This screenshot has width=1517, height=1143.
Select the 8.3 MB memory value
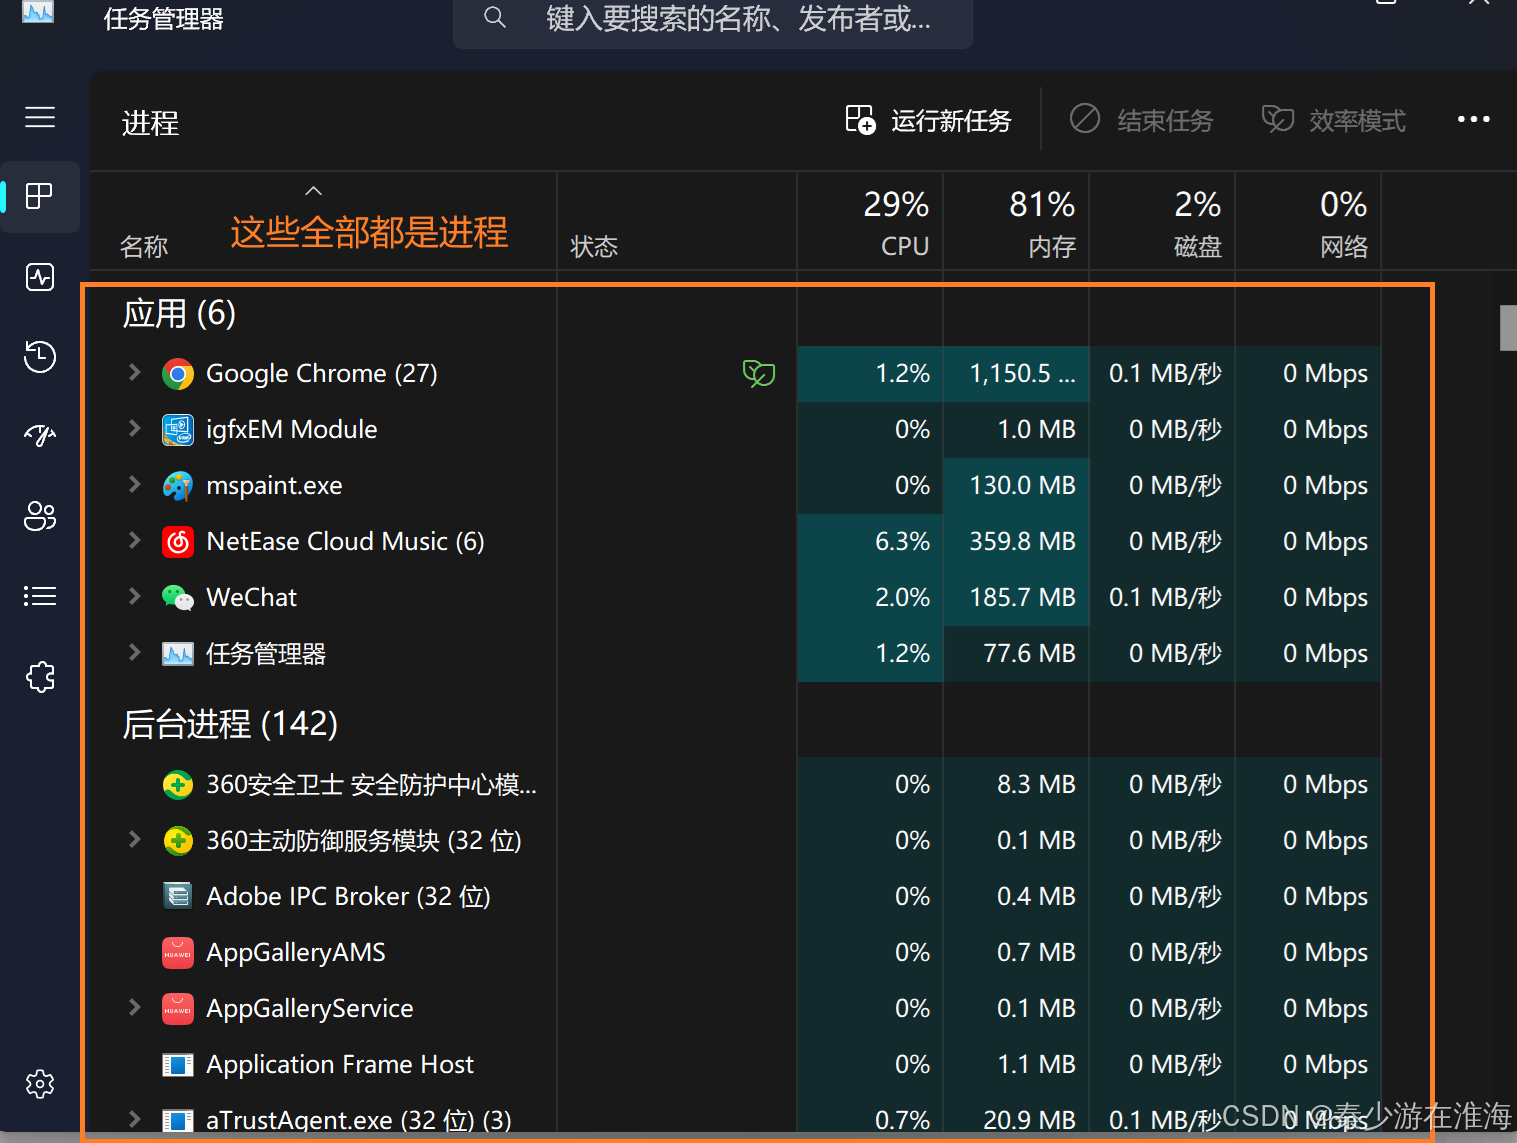(x=1036, y=785)
